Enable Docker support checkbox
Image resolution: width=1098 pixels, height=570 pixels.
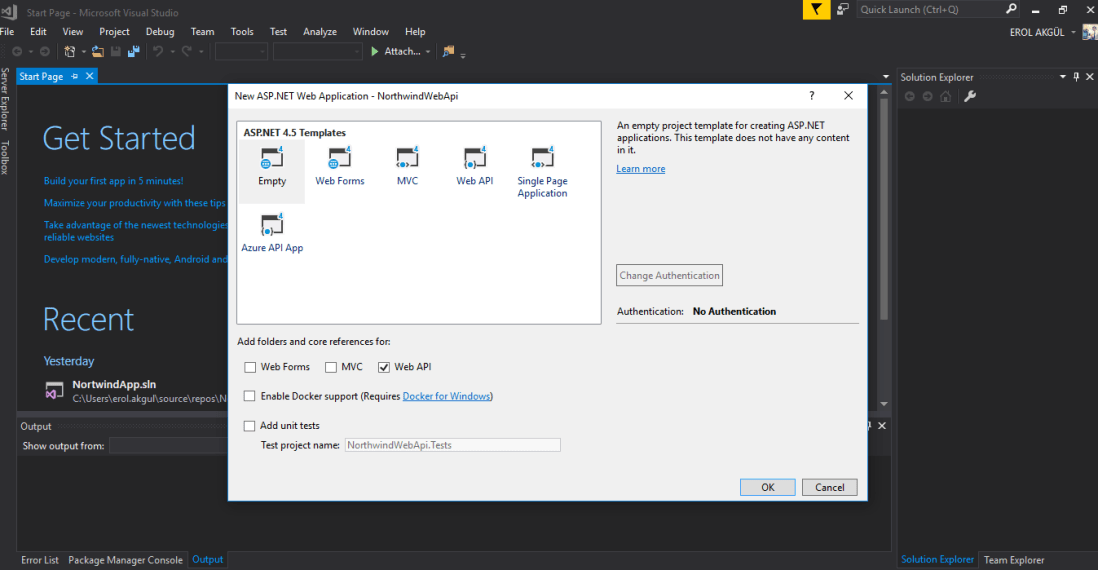pos(250,396)
